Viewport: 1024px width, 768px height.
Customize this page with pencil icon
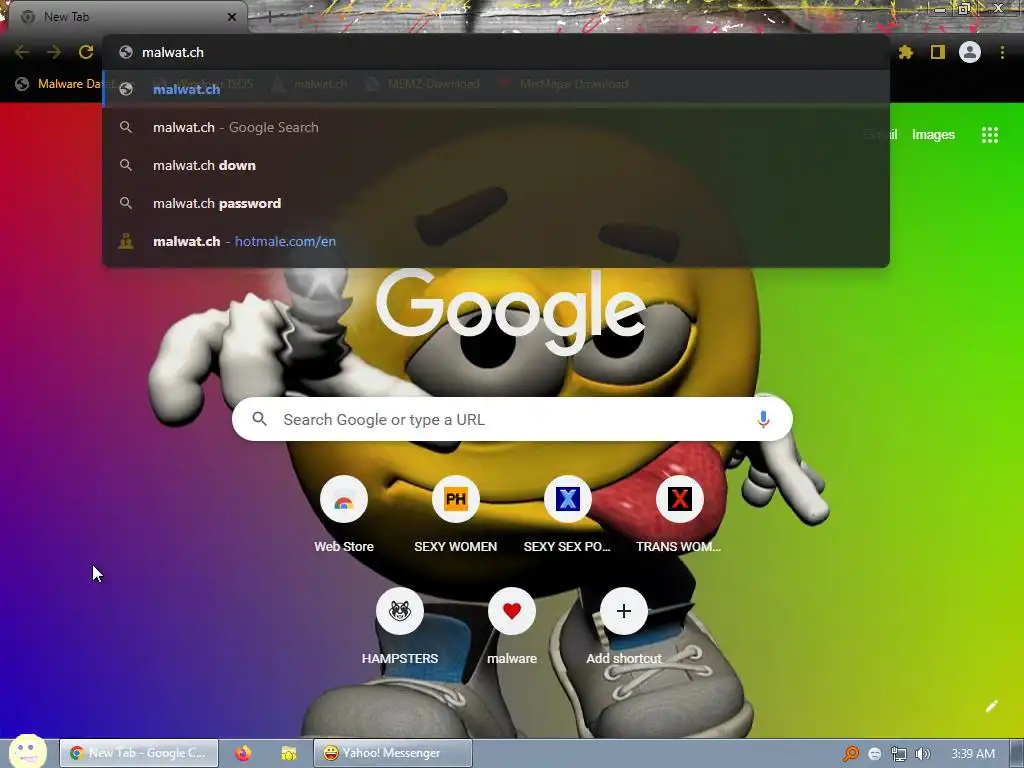coord(991,706)
